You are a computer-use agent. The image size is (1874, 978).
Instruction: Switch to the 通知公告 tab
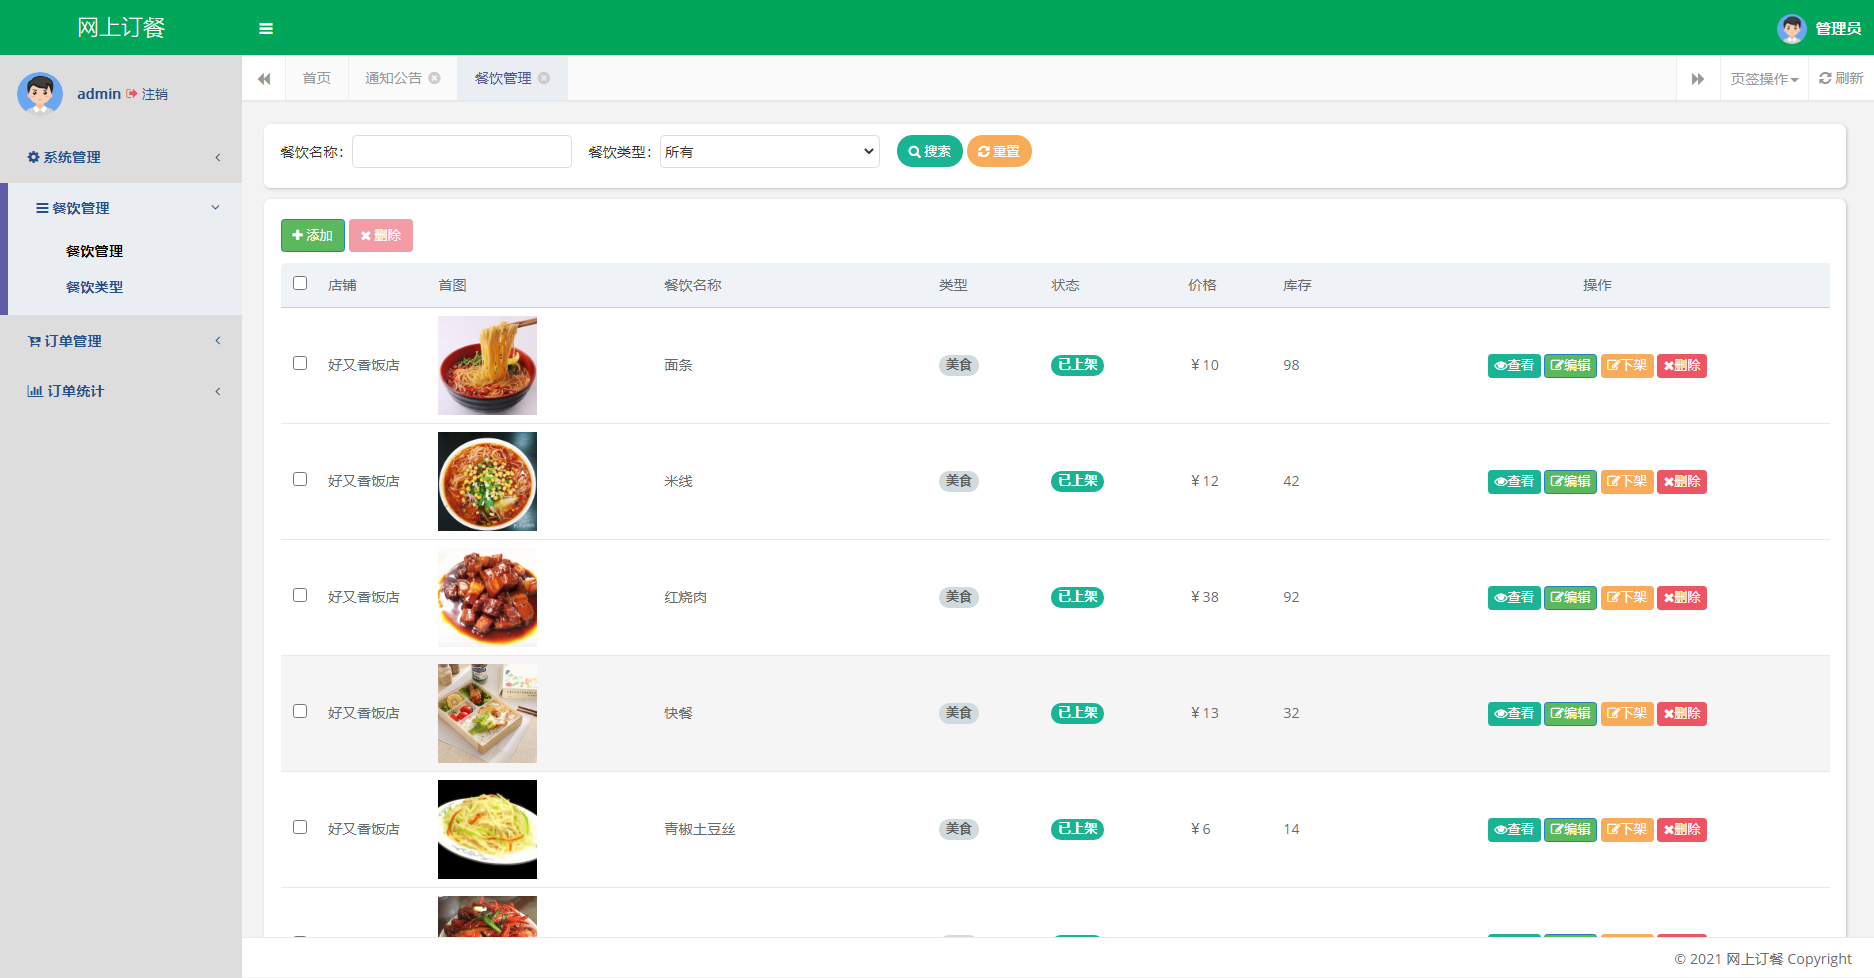(x=393, y=78)
